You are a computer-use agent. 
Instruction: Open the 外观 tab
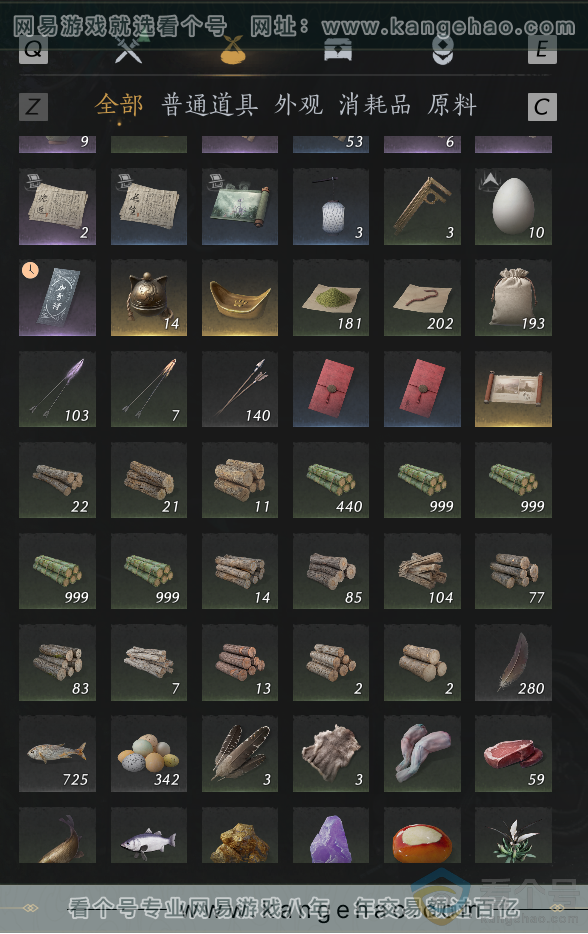(x=298, y=105)
